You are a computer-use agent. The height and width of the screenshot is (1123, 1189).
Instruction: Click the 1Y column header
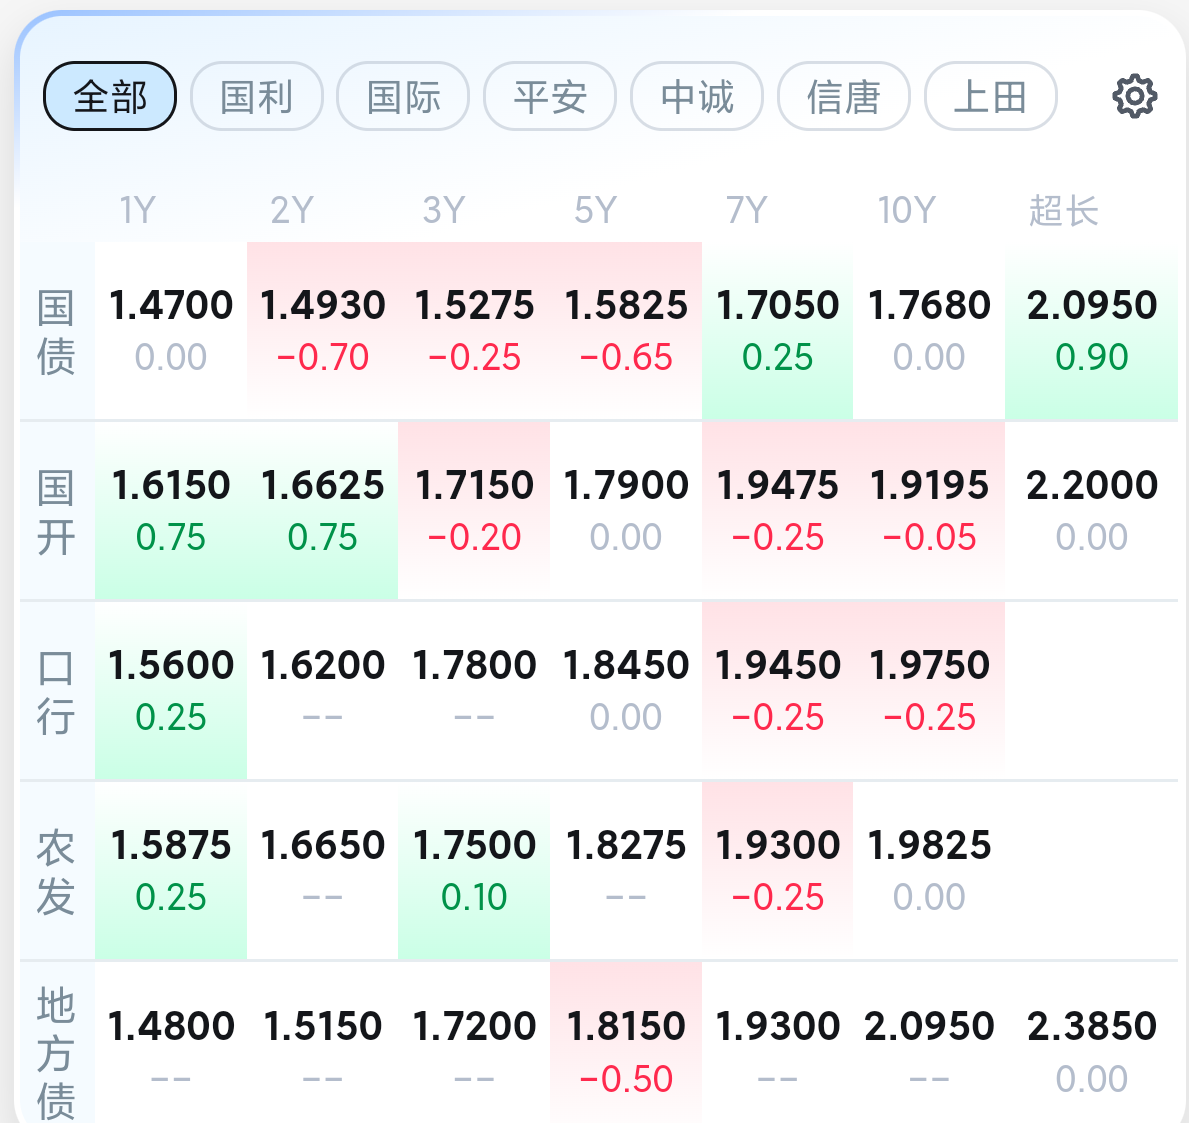(x=138, y=211)
